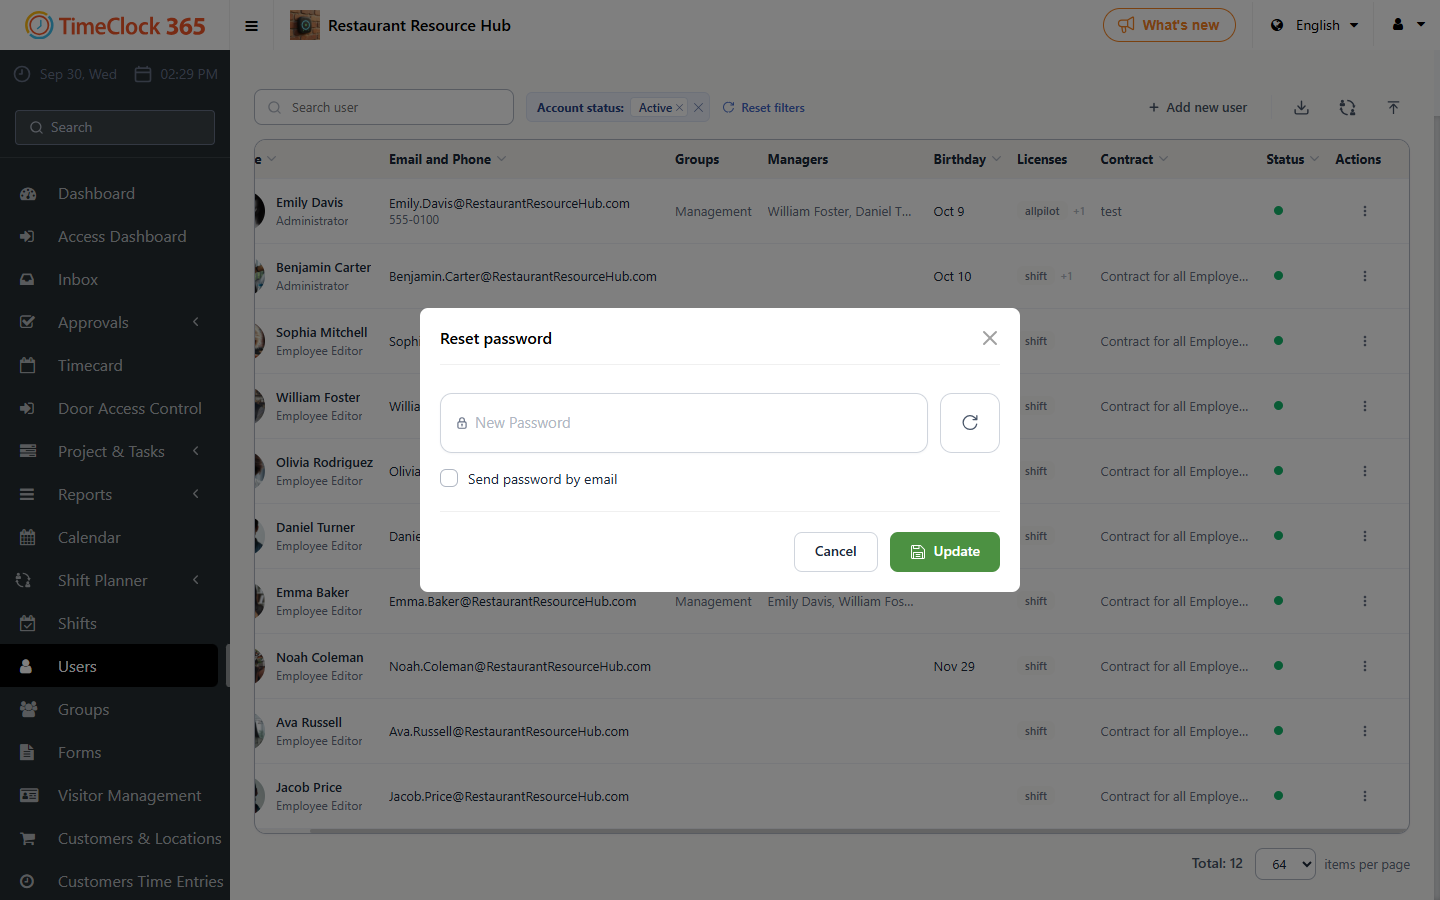
Task: Enable Send password by email checkbox
Action: point(449,479)
